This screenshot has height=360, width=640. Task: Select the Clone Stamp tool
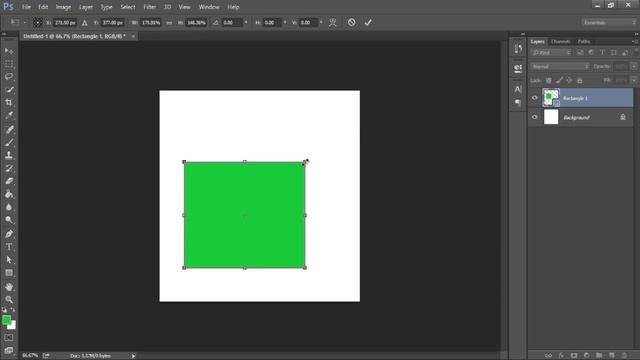[9, 156]
